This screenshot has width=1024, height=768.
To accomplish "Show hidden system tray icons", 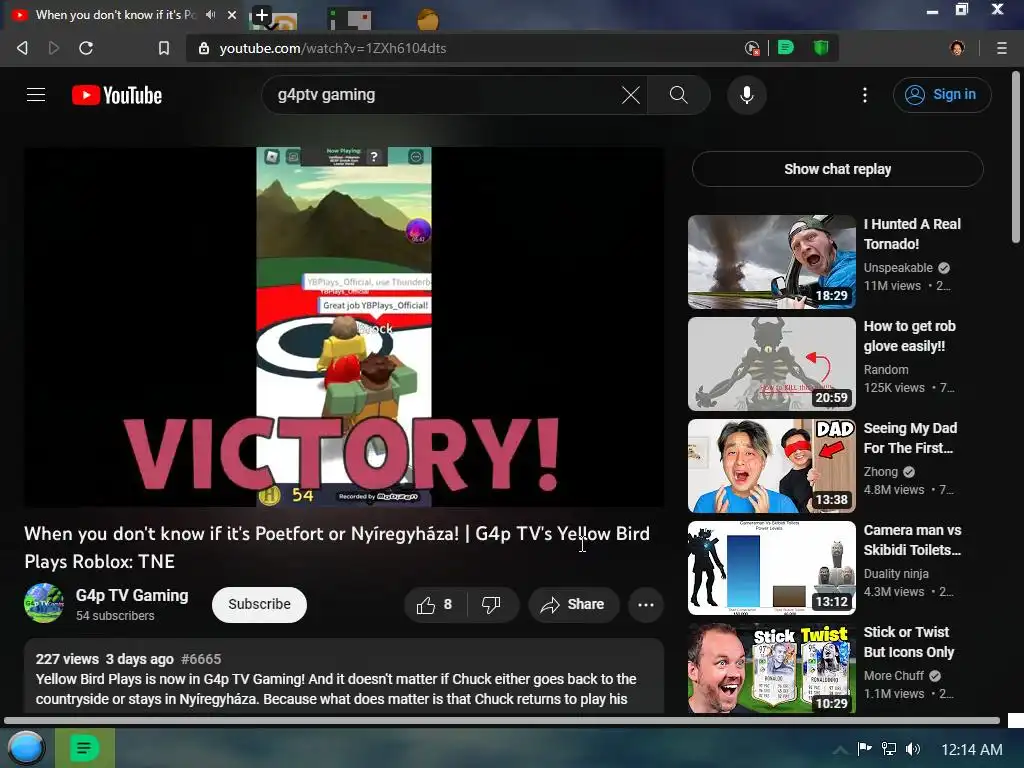I will point(840,750).
